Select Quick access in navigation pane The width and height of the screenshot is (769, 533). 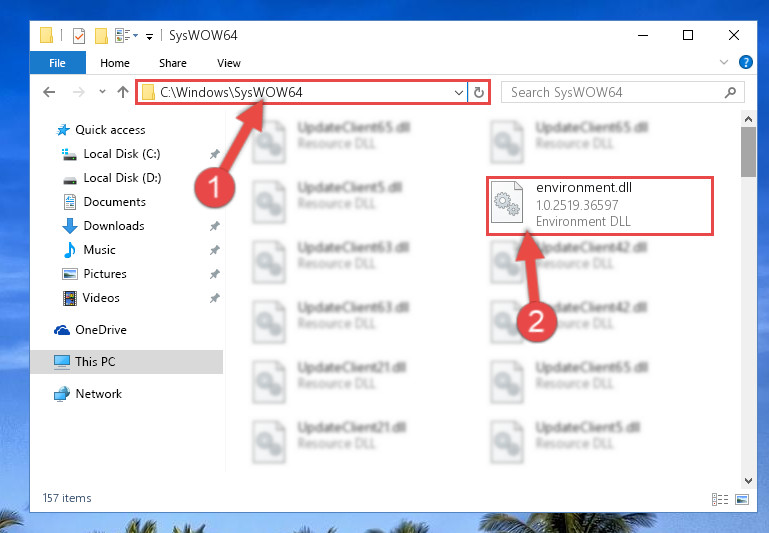110,129
